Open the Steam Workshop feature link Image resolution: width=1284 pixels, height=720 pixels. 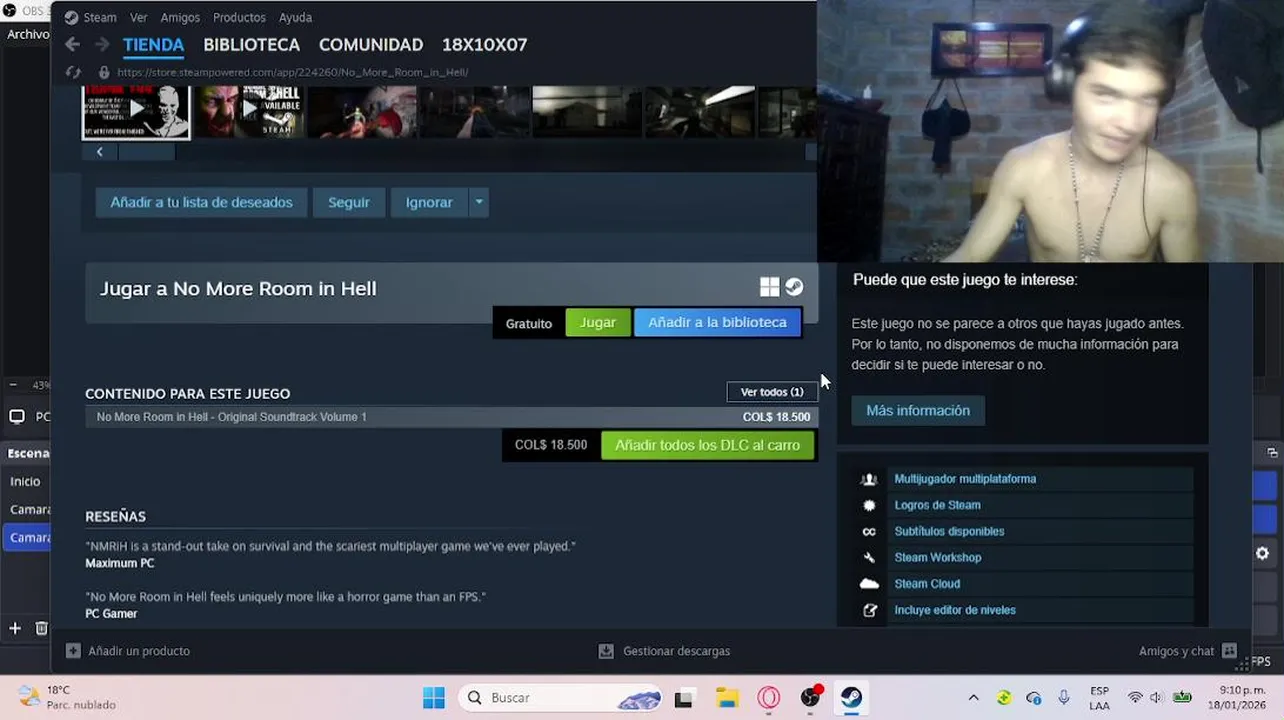pos(937,558)
